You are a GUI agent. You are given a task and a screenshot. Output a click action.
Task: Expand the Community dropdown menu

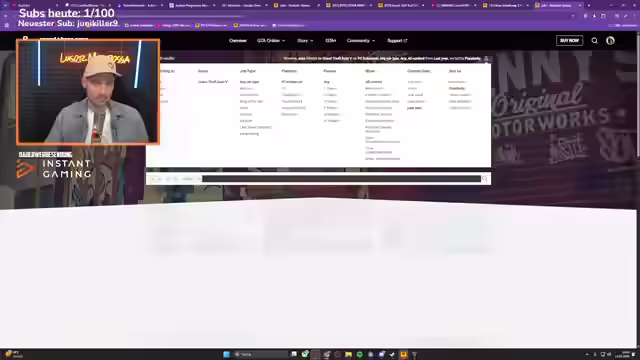pyautogui.click(x=361, y=40)
